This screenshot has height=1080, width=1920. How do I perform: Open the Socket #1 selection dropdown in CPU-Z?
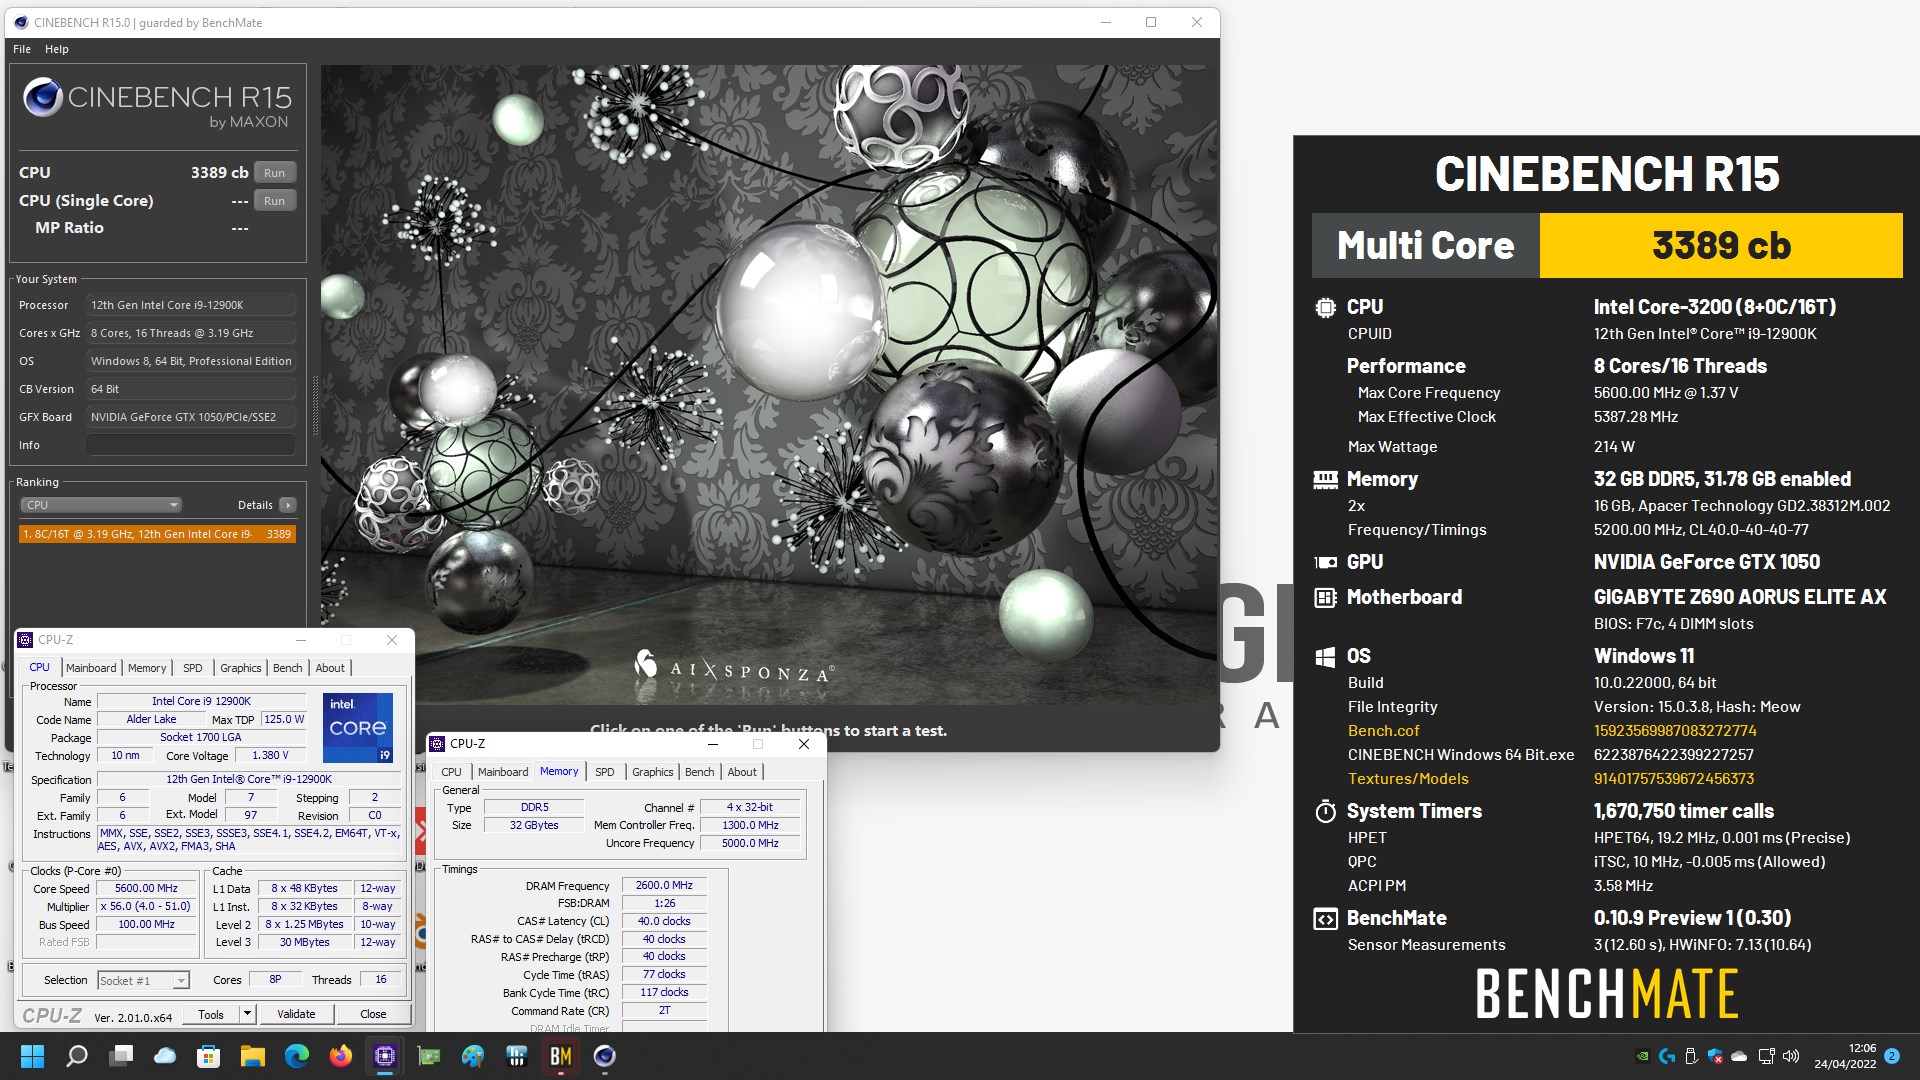click(x=143, y=981)
